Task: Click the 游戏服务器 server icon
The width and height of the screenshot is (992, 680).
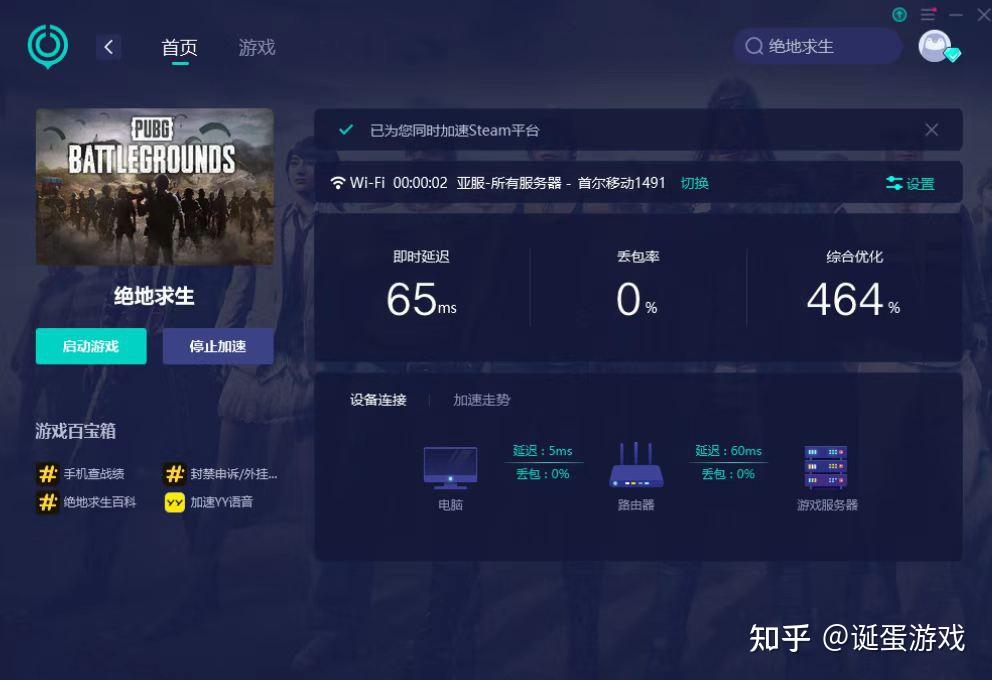Action: (x=826, y=467)
